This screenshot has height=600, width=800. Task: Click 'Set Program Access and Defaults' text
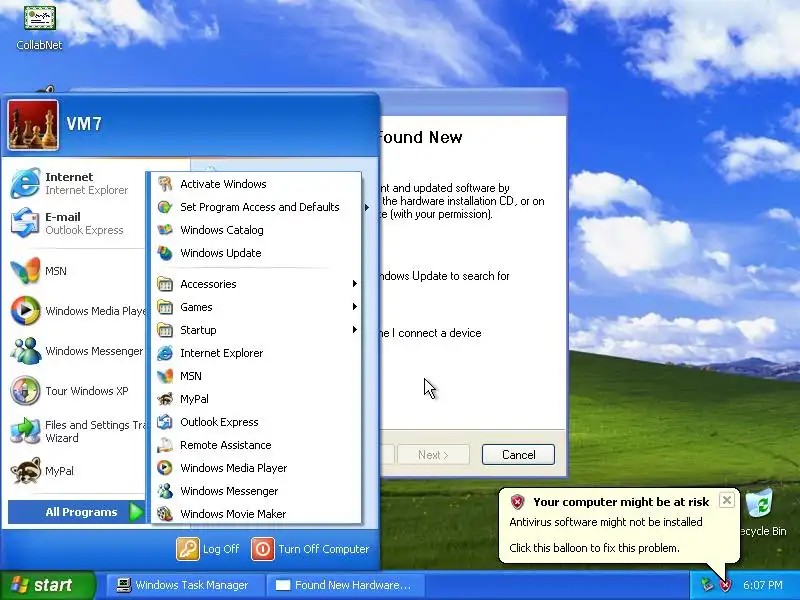260,207
